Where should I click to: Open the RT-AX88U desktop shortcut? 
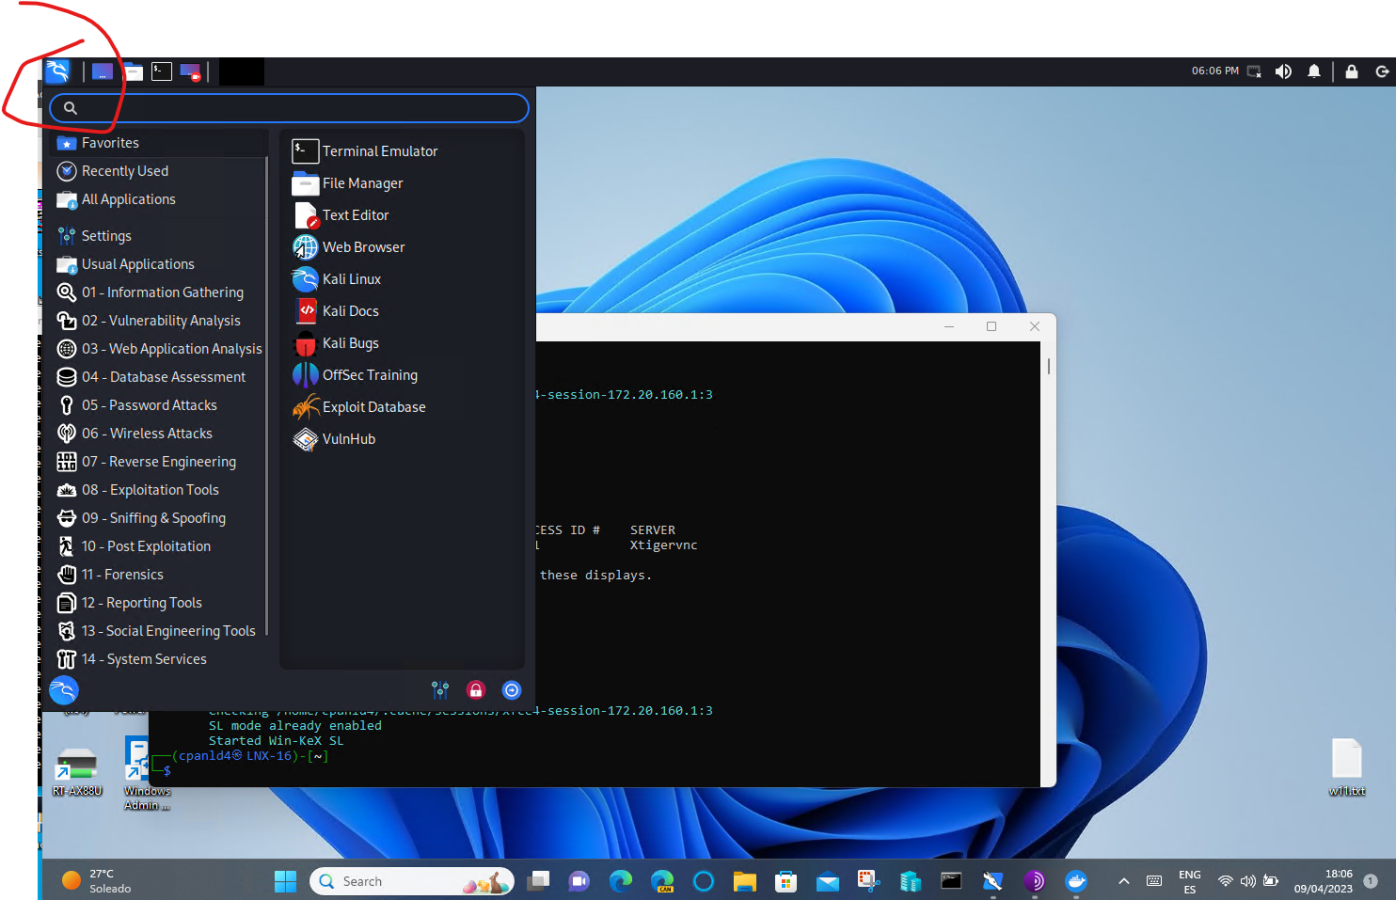[x=77, y=771]
